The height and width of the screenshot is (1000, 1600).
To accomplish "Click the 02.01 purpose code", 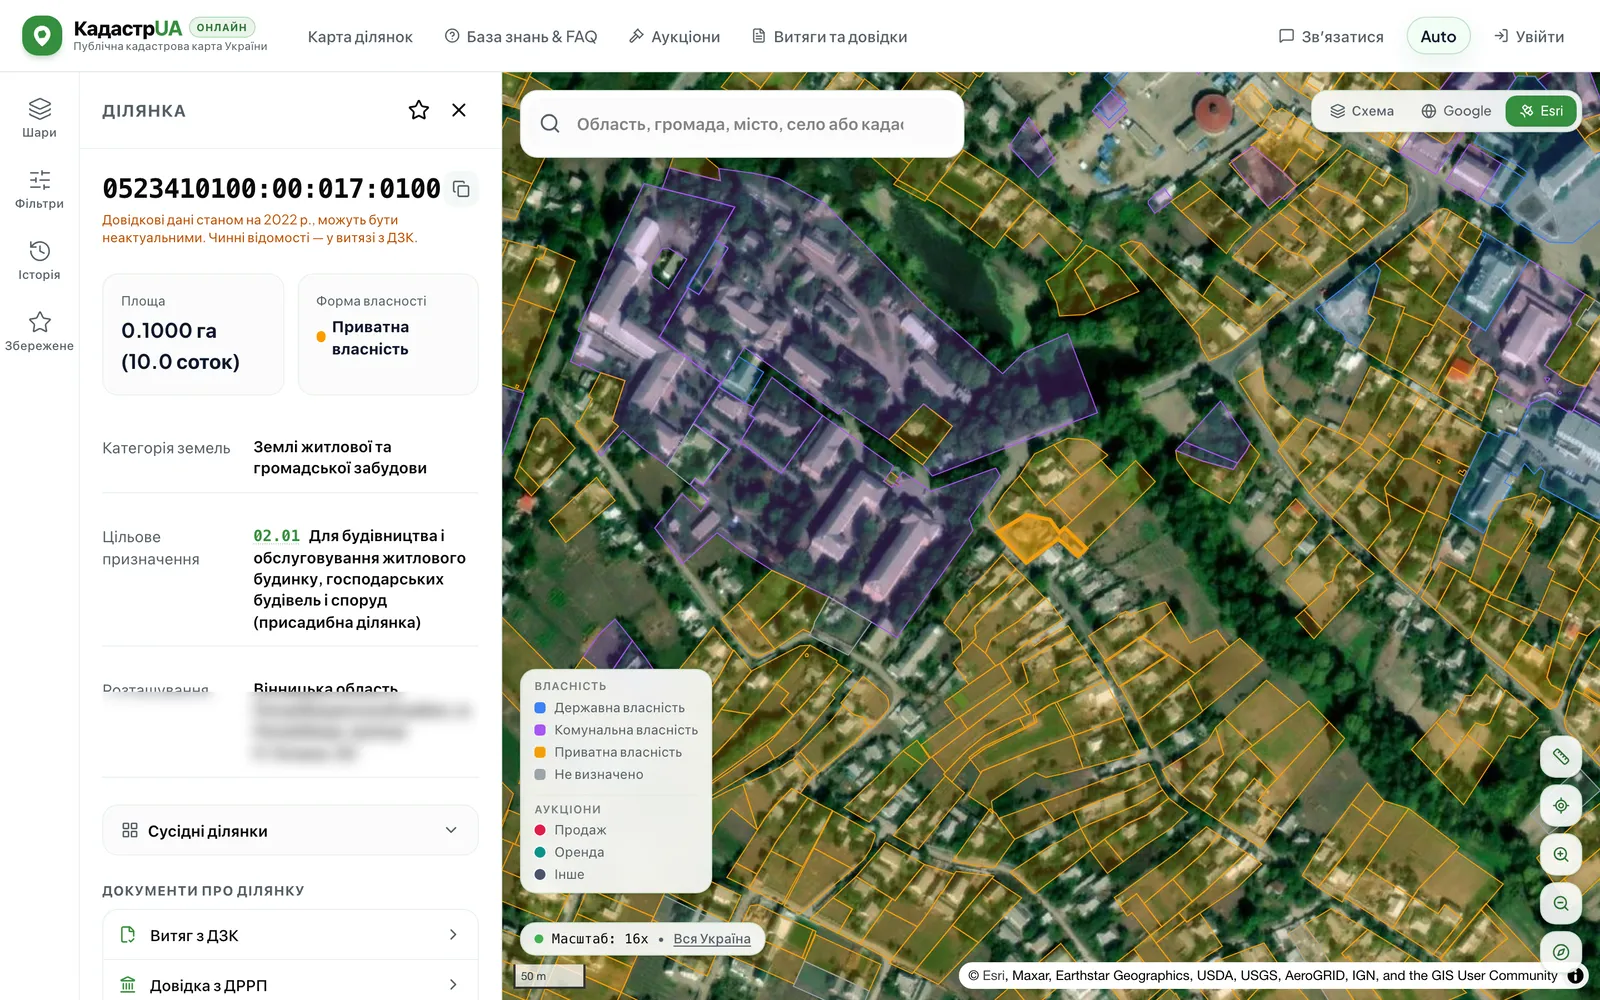I will [277, 536].
